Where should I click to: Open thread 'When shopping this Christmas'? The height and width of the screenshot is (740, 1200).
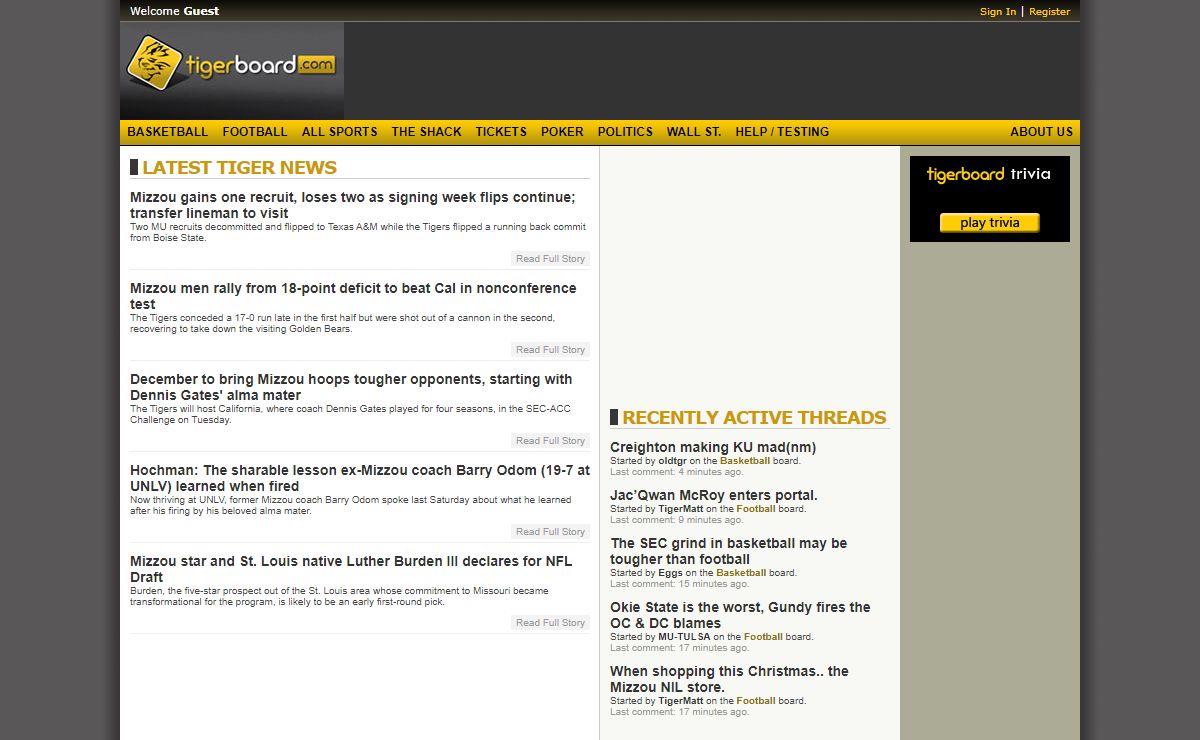[729, 680]
